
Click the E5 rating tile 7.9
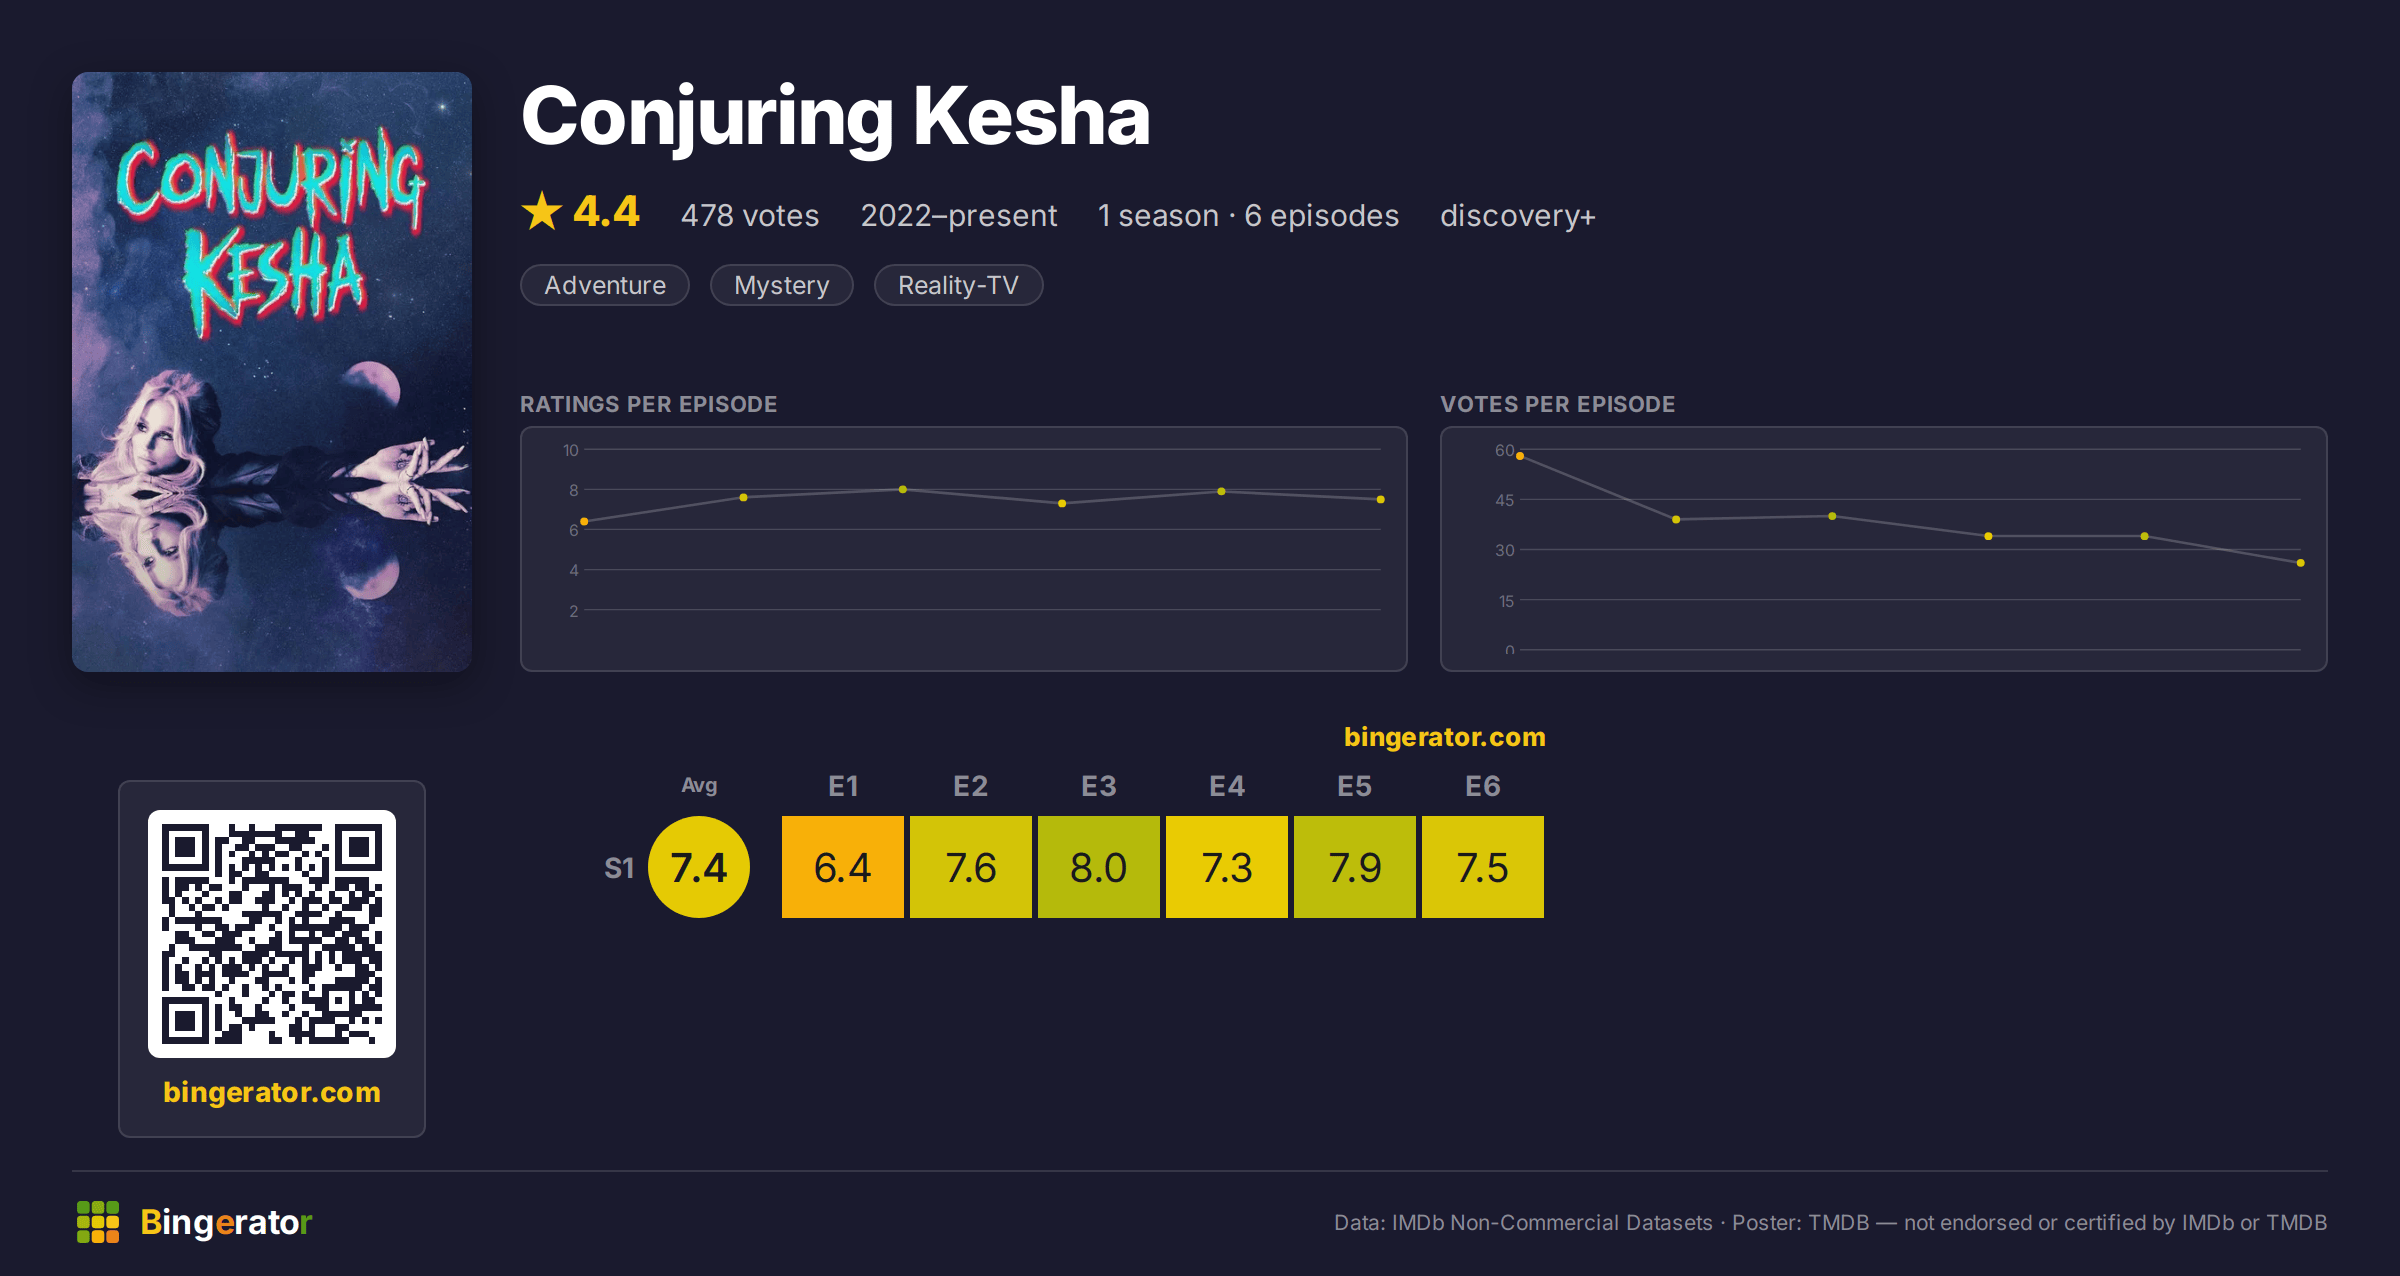[1355, 867]
